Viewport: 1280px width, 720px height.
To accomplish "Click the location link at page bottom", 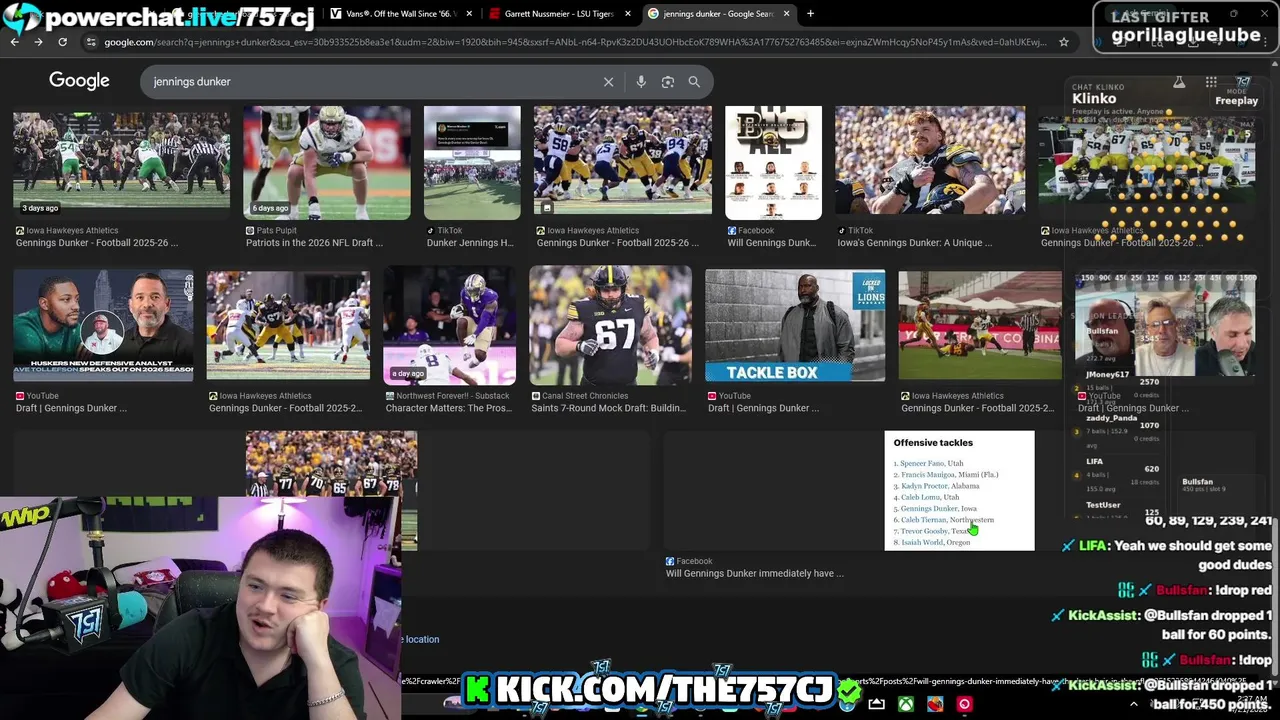I will click(x=422, y=639).
